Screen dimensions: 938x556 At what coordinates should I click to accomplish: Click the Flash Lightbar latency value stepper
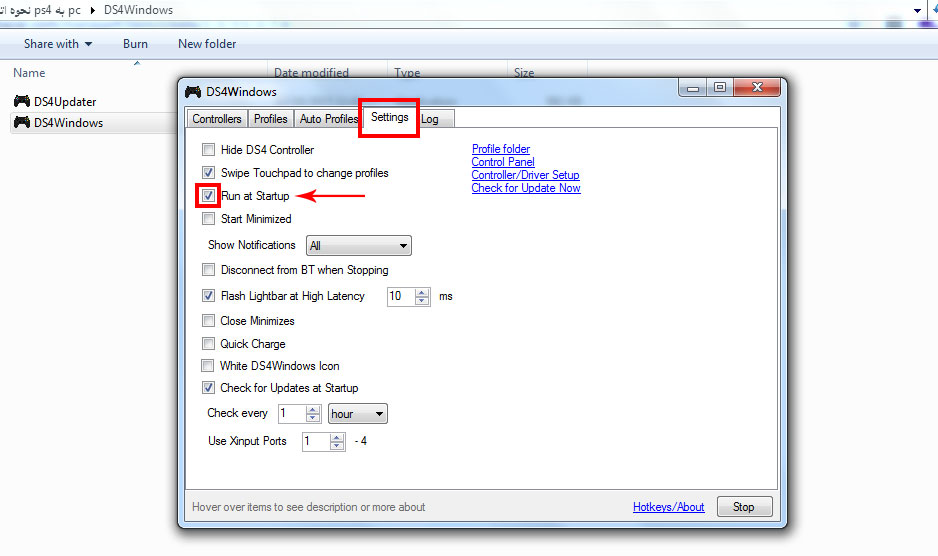point(422,297)
